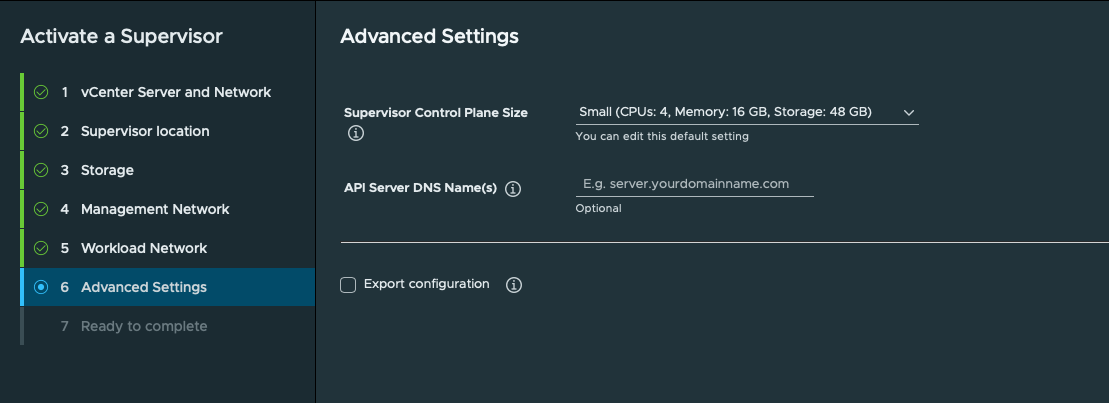Click the Export configuration label
The width and height of the screenshot is (1109, 403).
pyautogui.click(x=426, y=284)
